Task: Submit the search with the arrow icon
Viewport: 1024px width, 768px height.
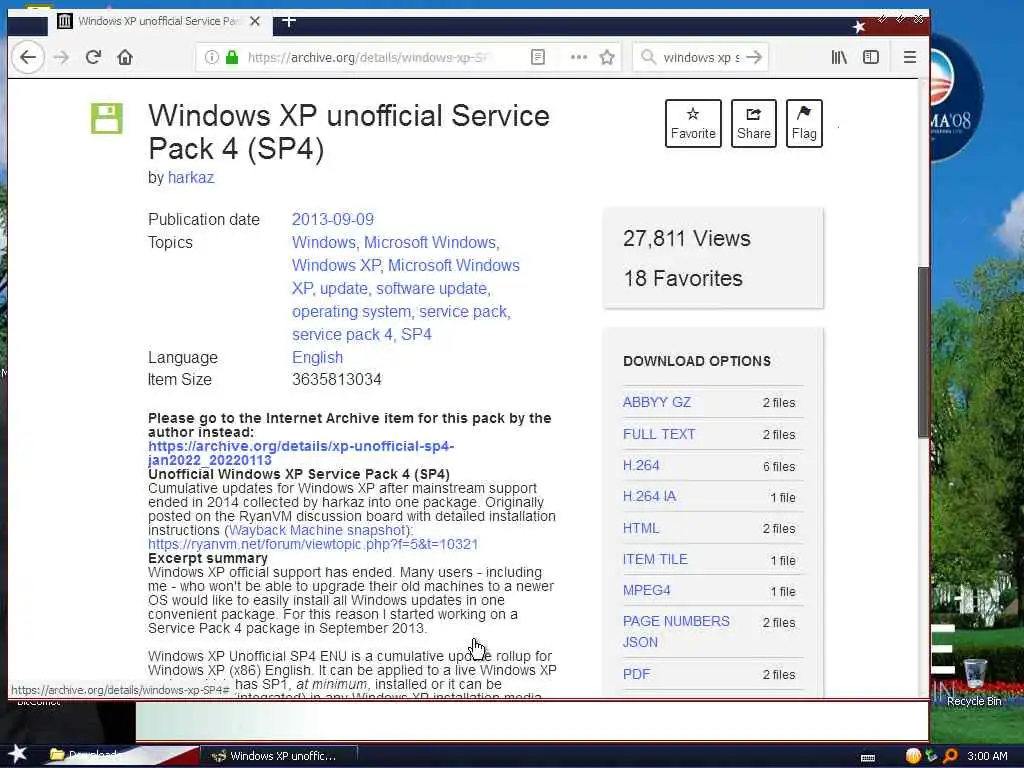Action: click(754, 57)
